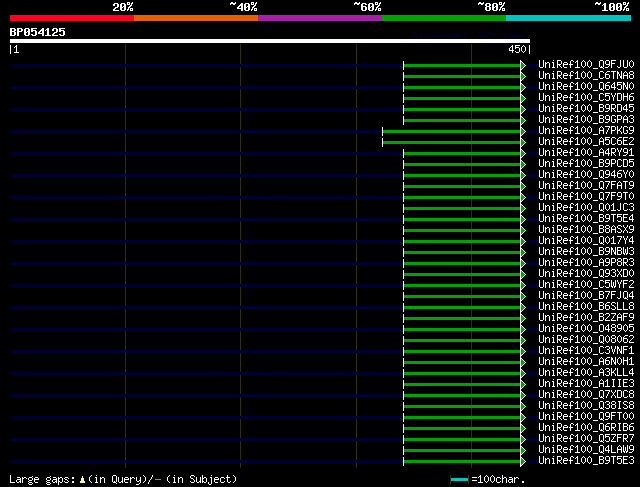Click the white BP054125 query sequence bar
This screenshot has width=640, height=487.
[x=270, y=41]
